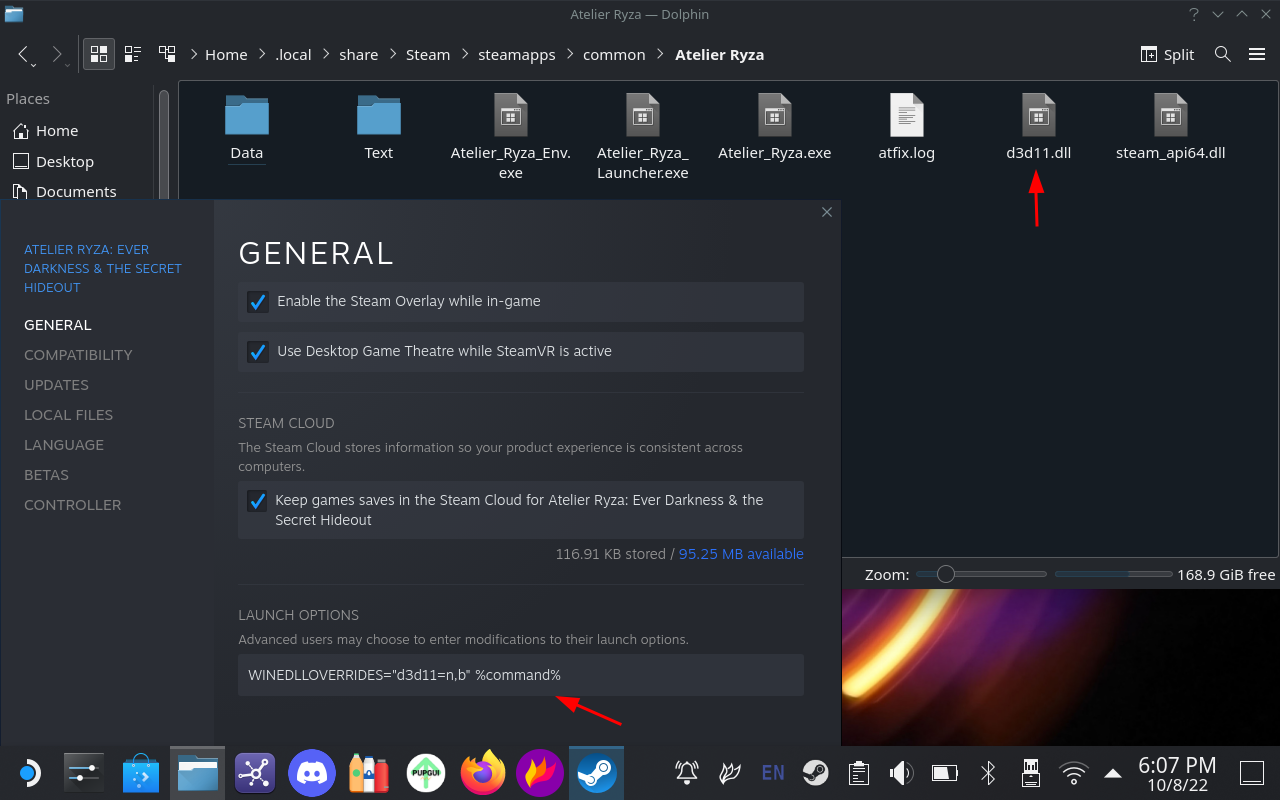Viewport: 1280px width, 800px height.
Task: Go back in Dolphin folder history
Action: point(25,55)
